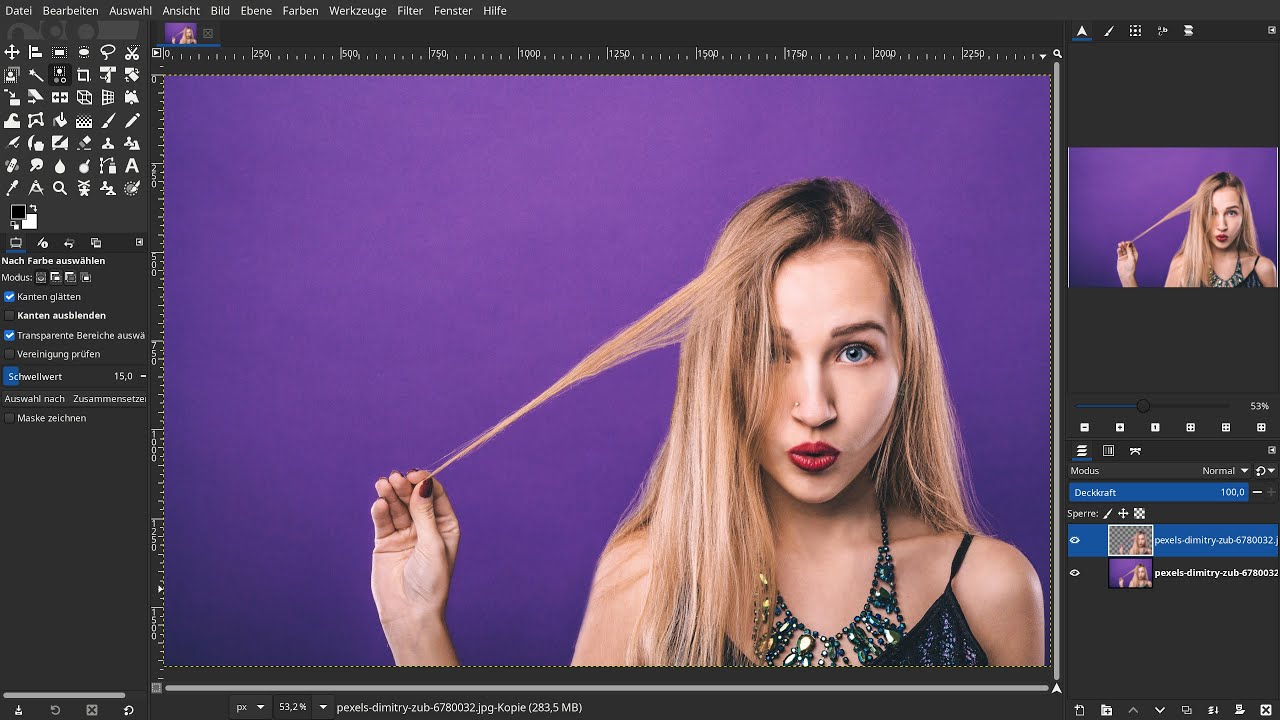Uncheck Transparente Bereiche auswählen

click(10, 335)
